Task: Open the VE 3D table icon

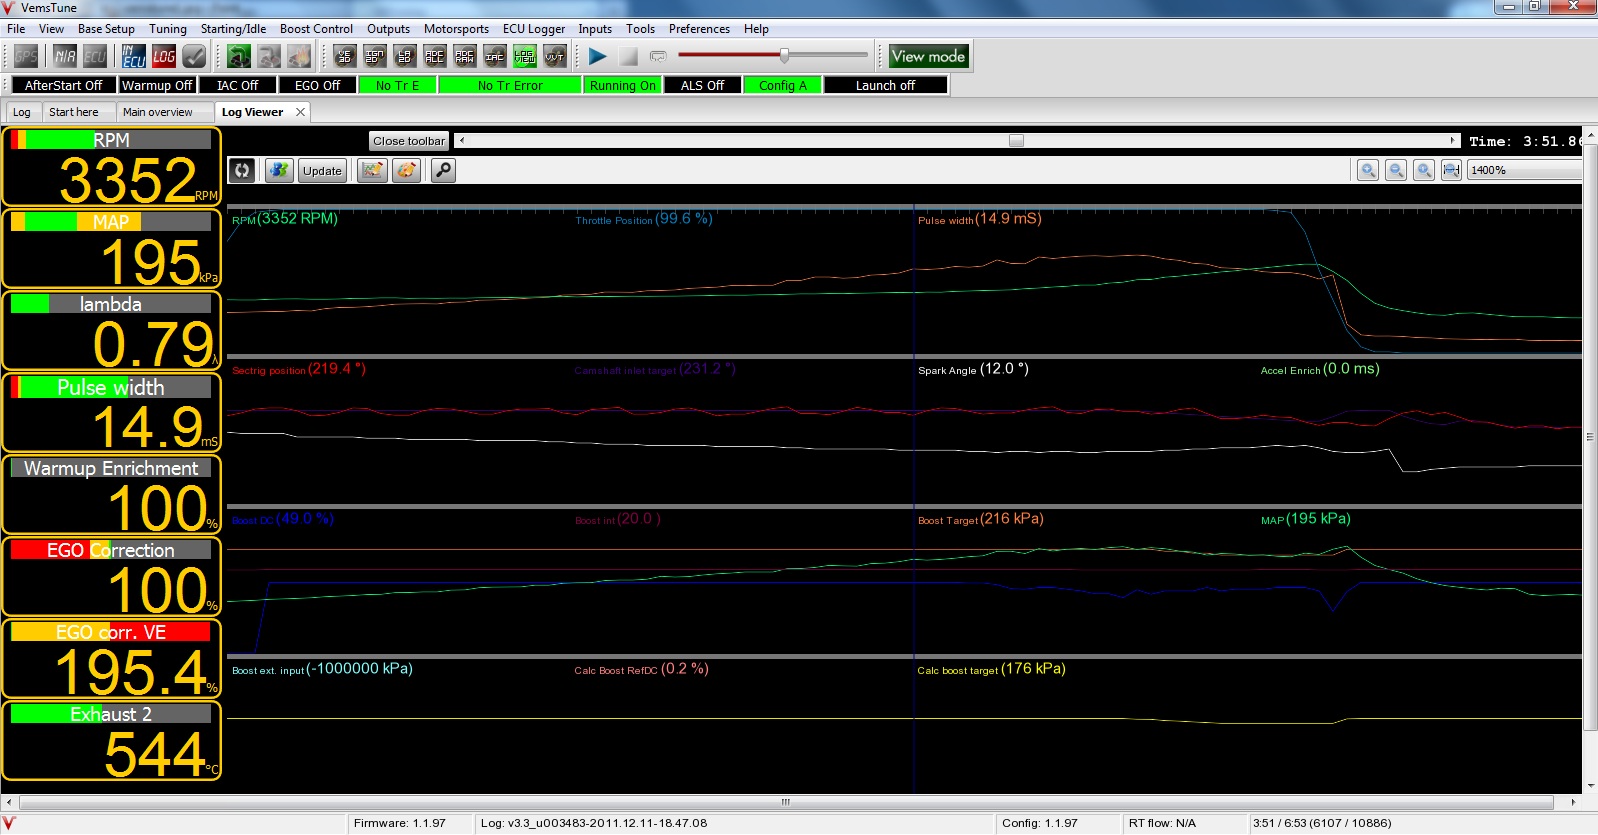Action: click(x=345, y=57)
